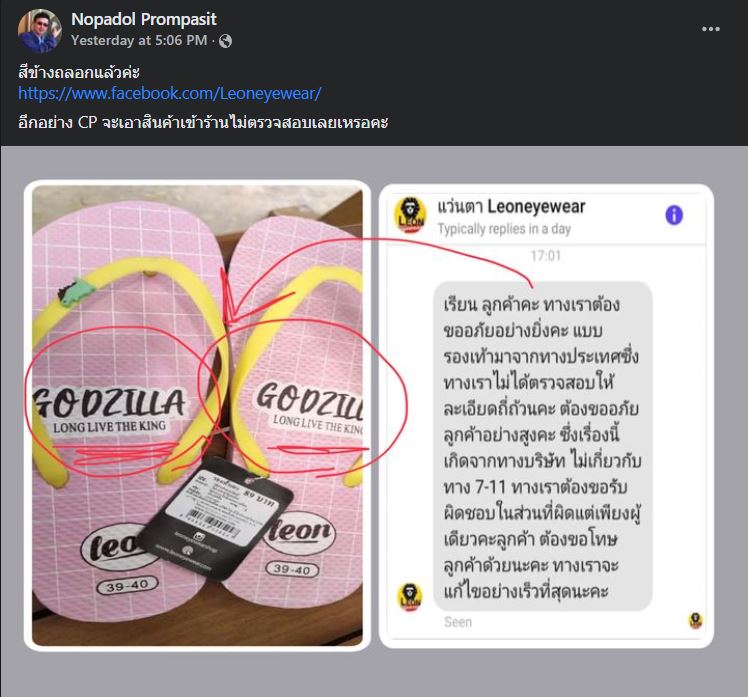Click the tiny seen-receipt avatar icon
The image size is (748, 697).
coord(695,620)
